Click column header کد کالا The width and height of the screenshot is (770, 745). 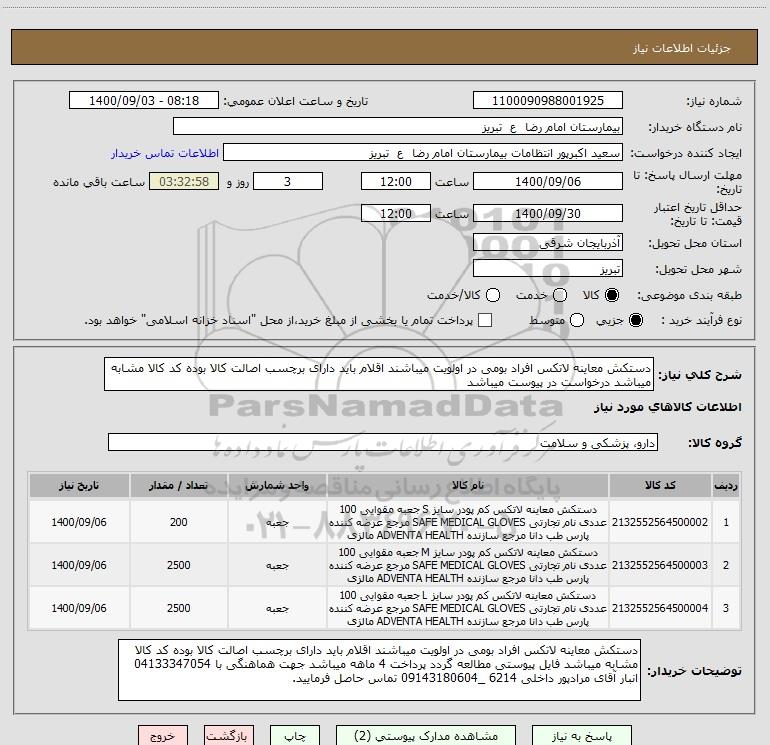(x=660, y=485)
